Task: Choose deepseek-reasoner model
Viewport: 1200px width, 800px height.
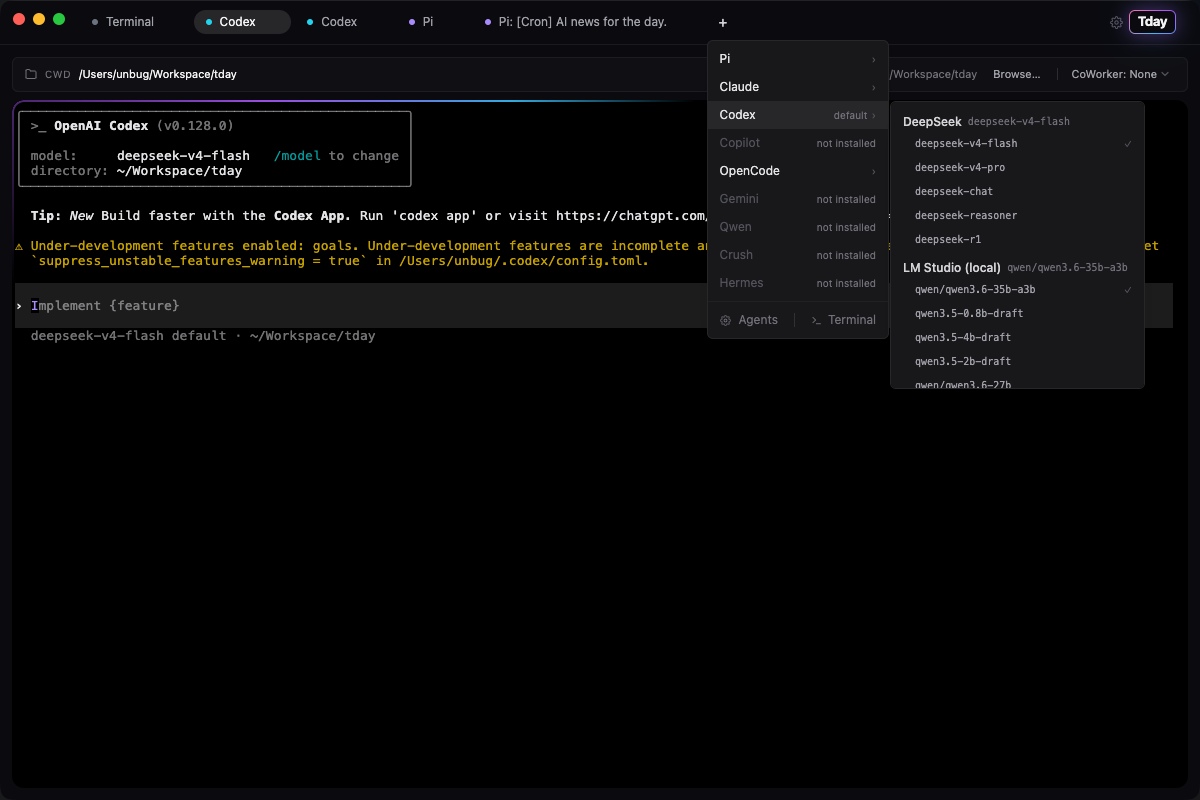Action: click(1017, 215)
